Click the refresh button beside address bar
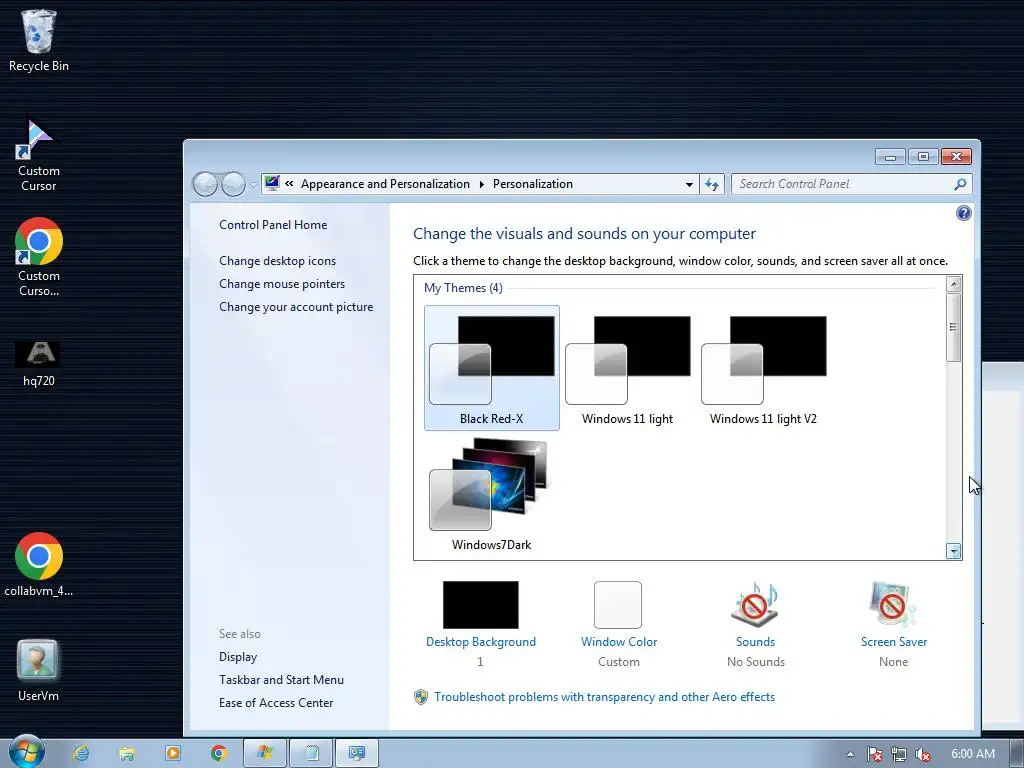The width and height of the screenshot is (1024, 768). point(712,185)
